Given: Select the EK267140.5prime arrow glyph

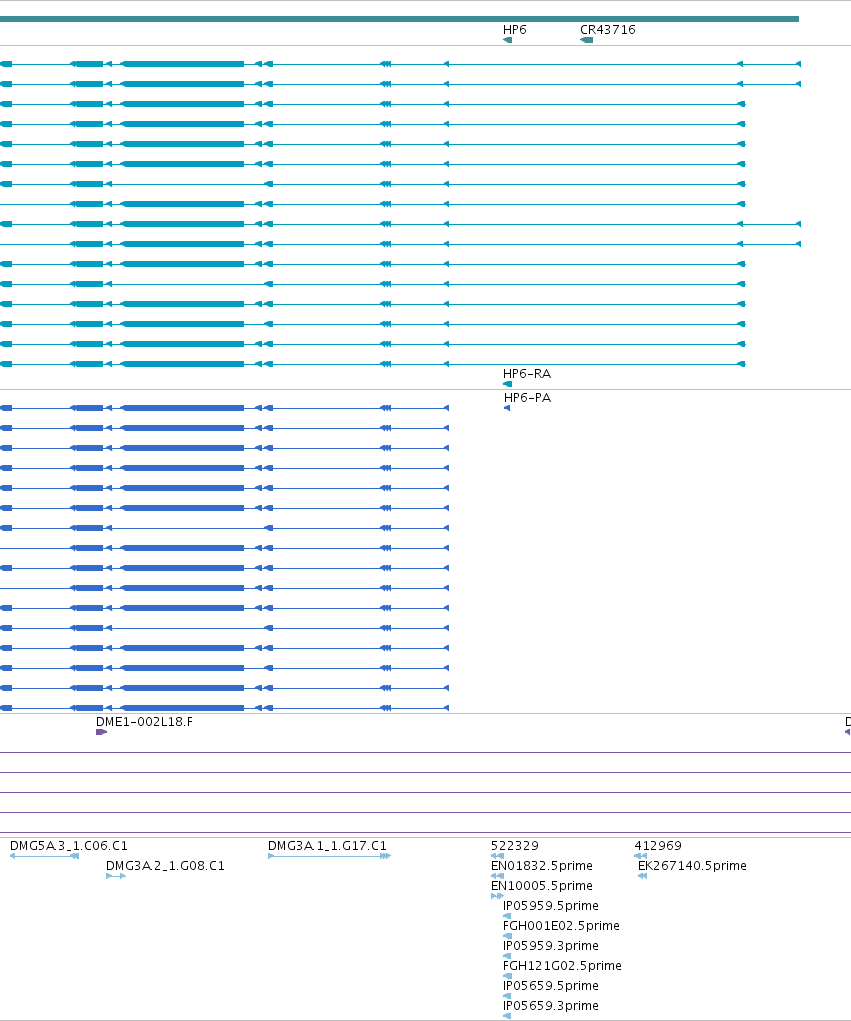Looking at the screenshot, I should click(643, 876).
